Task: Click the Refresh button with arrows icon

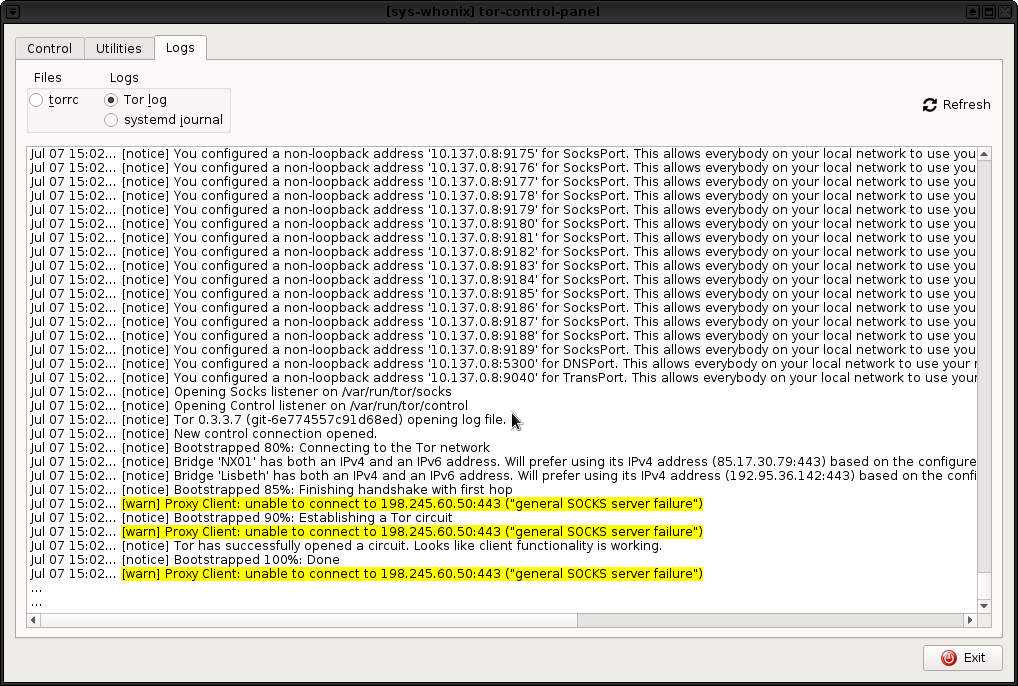Action: [x=930, y=105]
